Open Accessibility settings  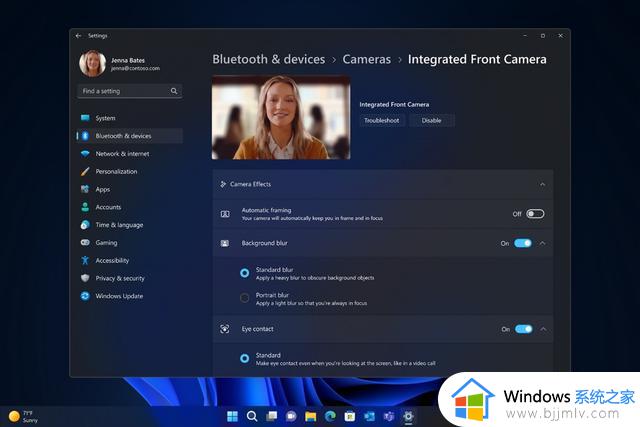(129, 260)
